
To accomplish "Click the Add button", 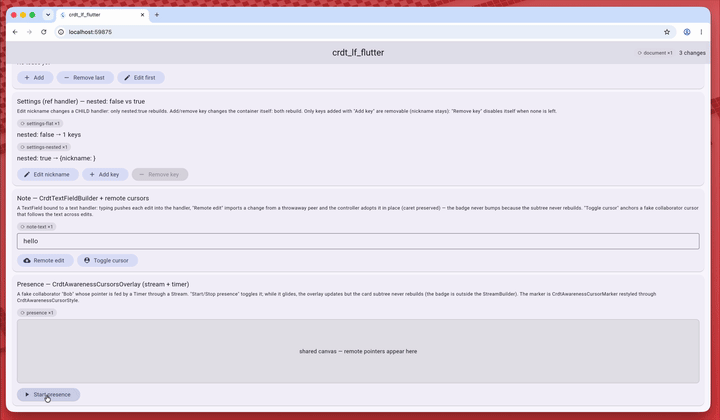I will (x=35, y=78).
